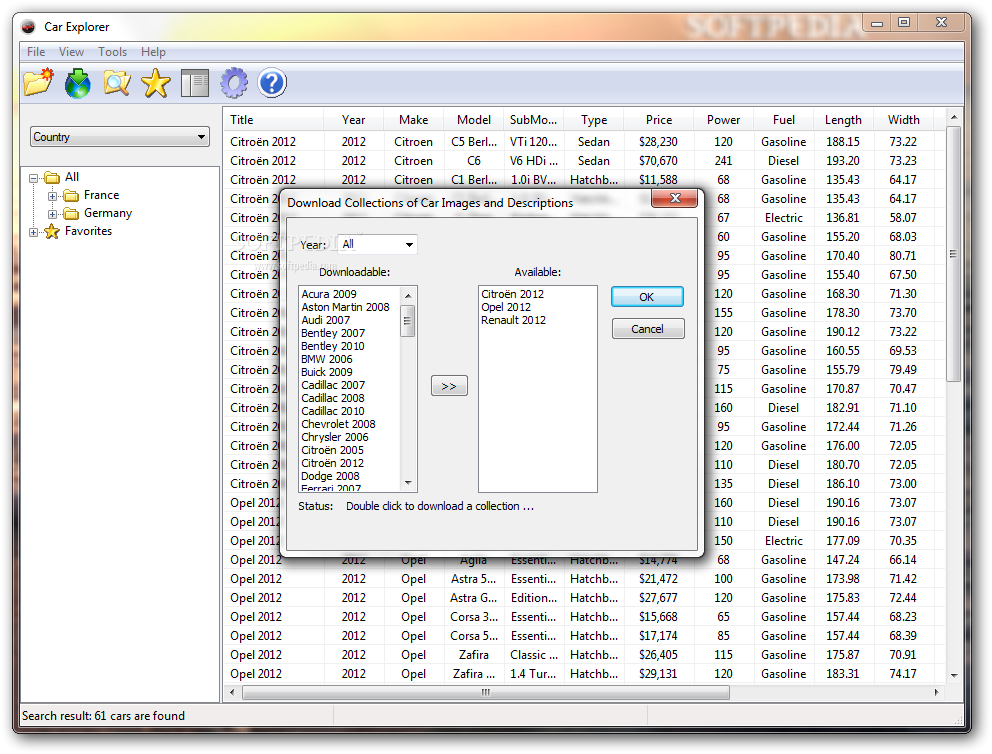Select the All tree item label
992x754 pixels.
tap(72, 177)
